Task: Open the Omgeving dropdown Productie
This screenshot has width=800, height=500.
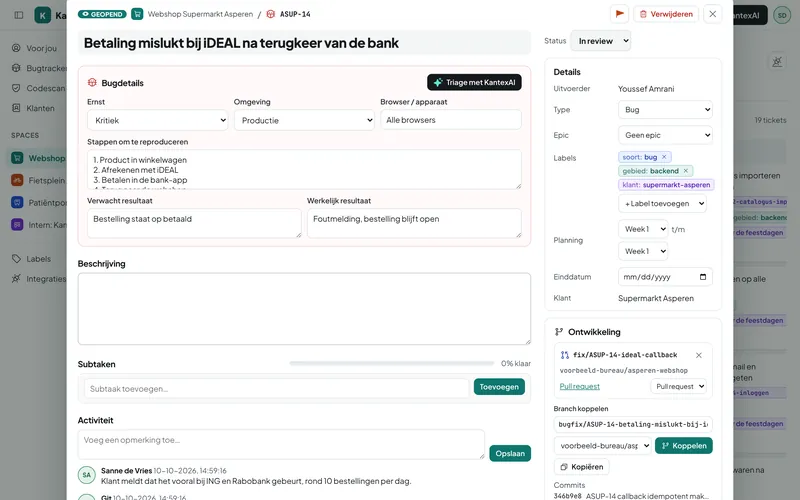Action: tap(304, 120)
